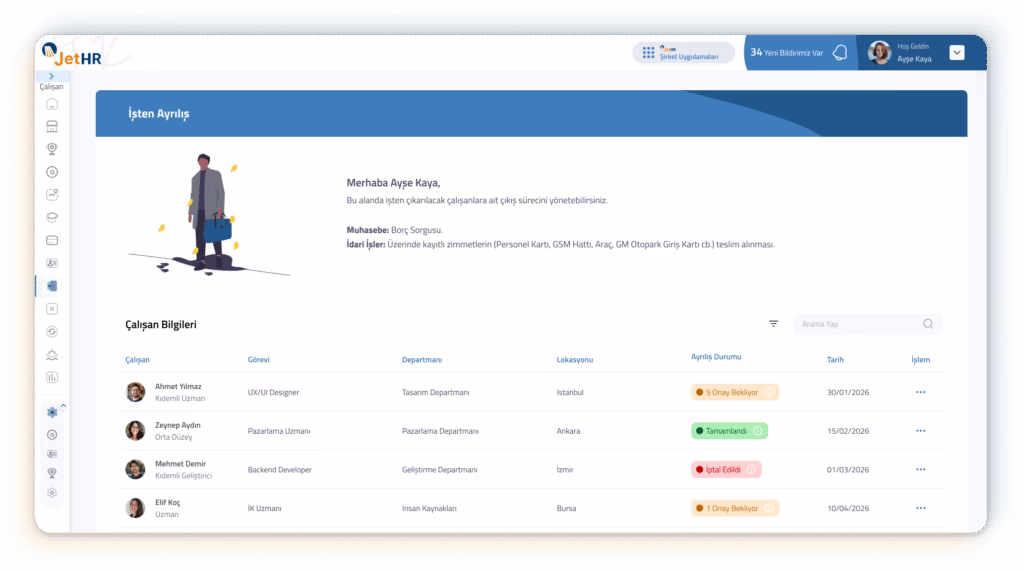Open the user dropdown next to Ayşe Kaya

tap(957, 53)
